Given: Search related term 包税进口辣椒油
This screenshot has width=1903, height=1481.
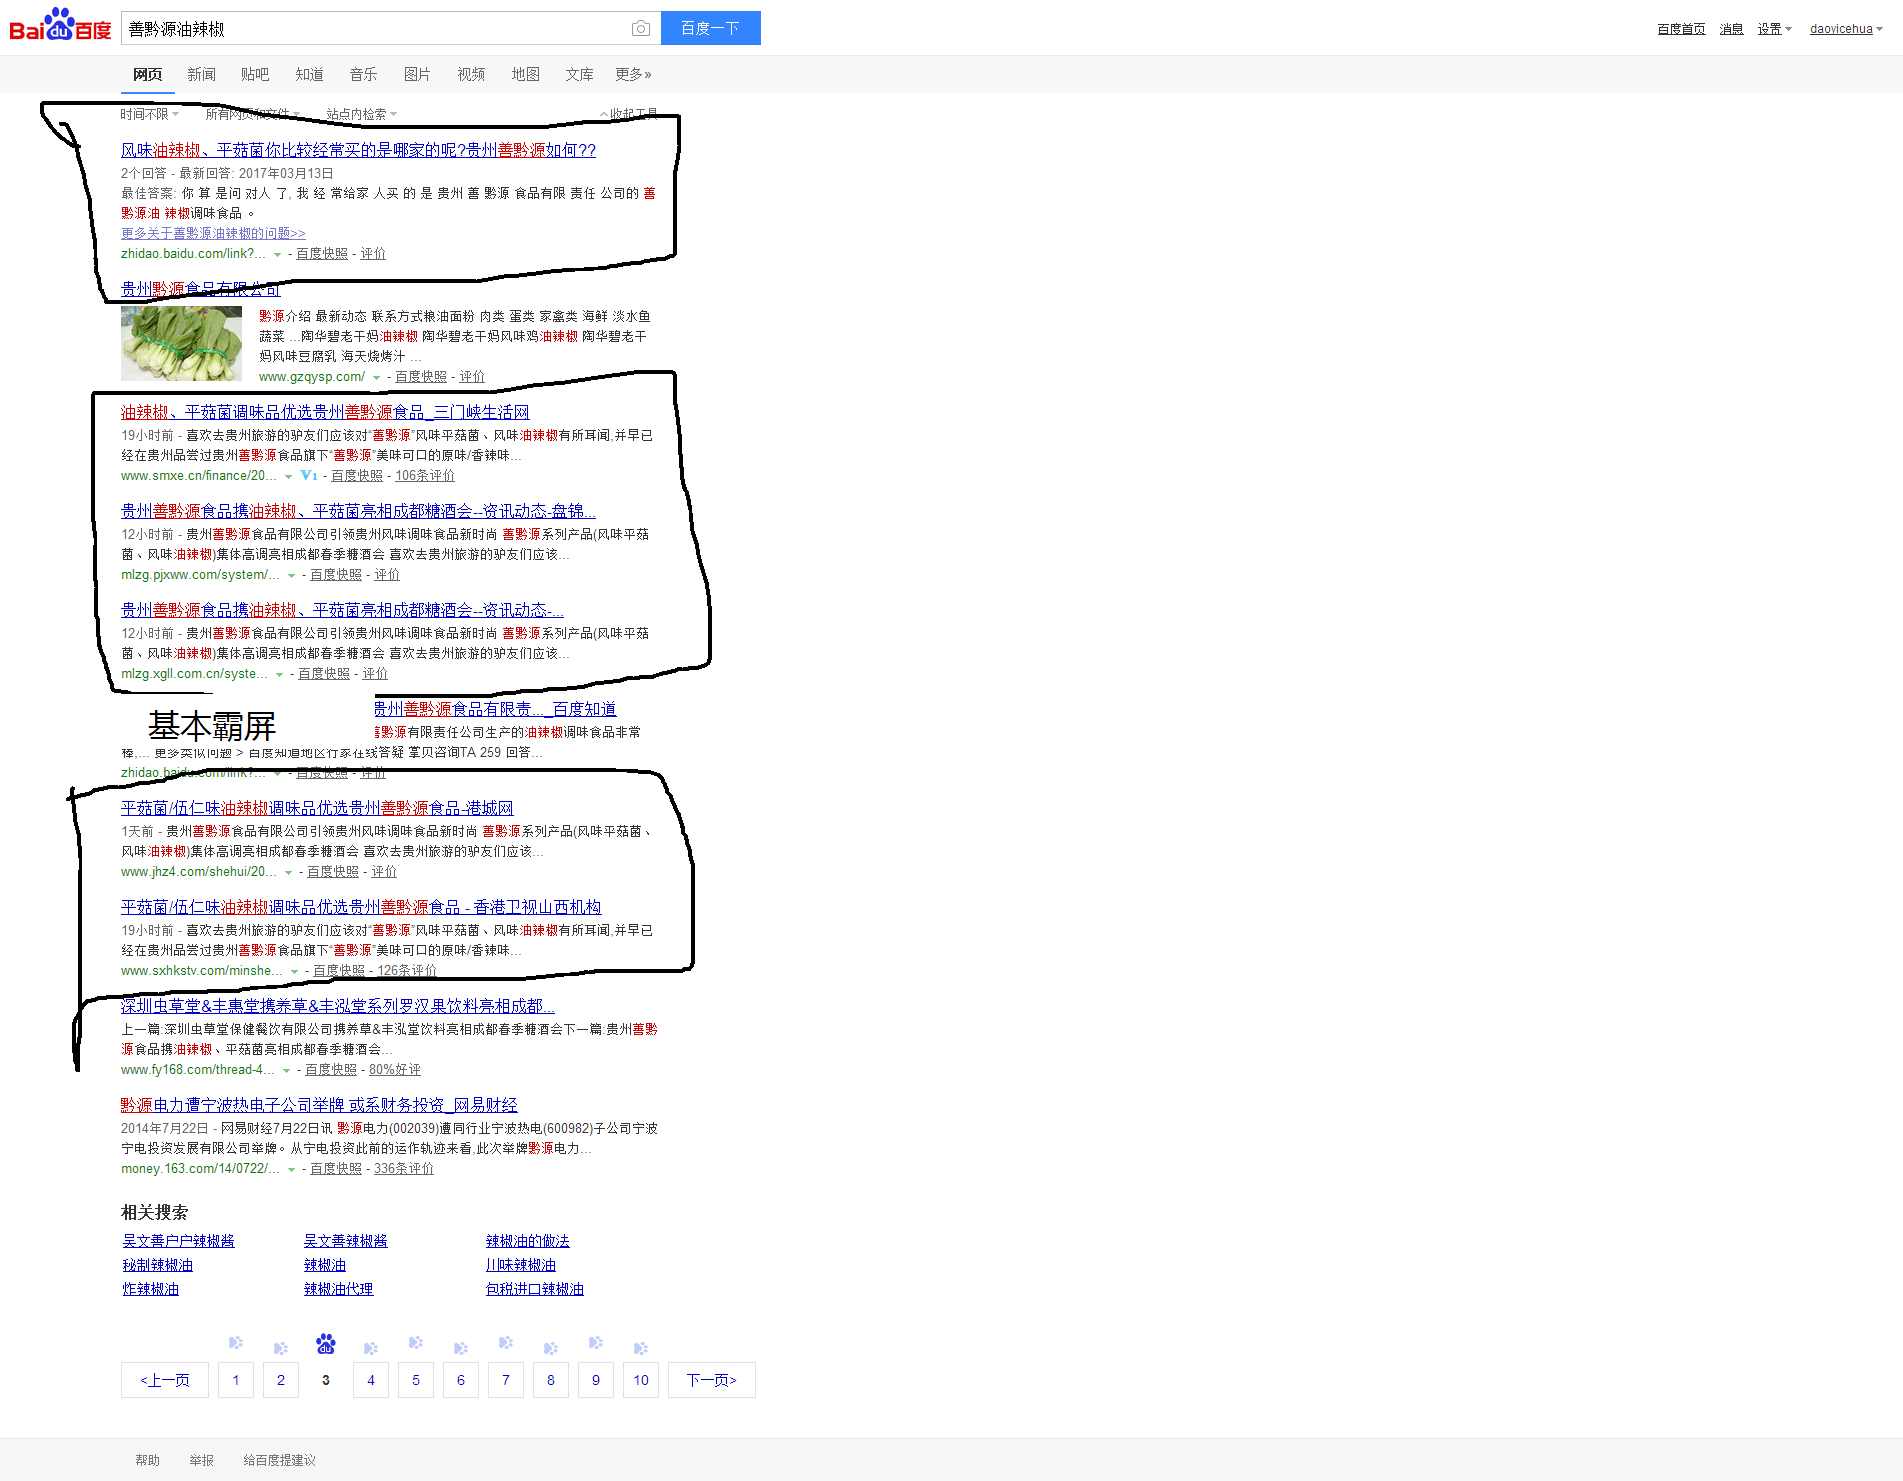Looking at the screenshot, I should click(534, 1289).
